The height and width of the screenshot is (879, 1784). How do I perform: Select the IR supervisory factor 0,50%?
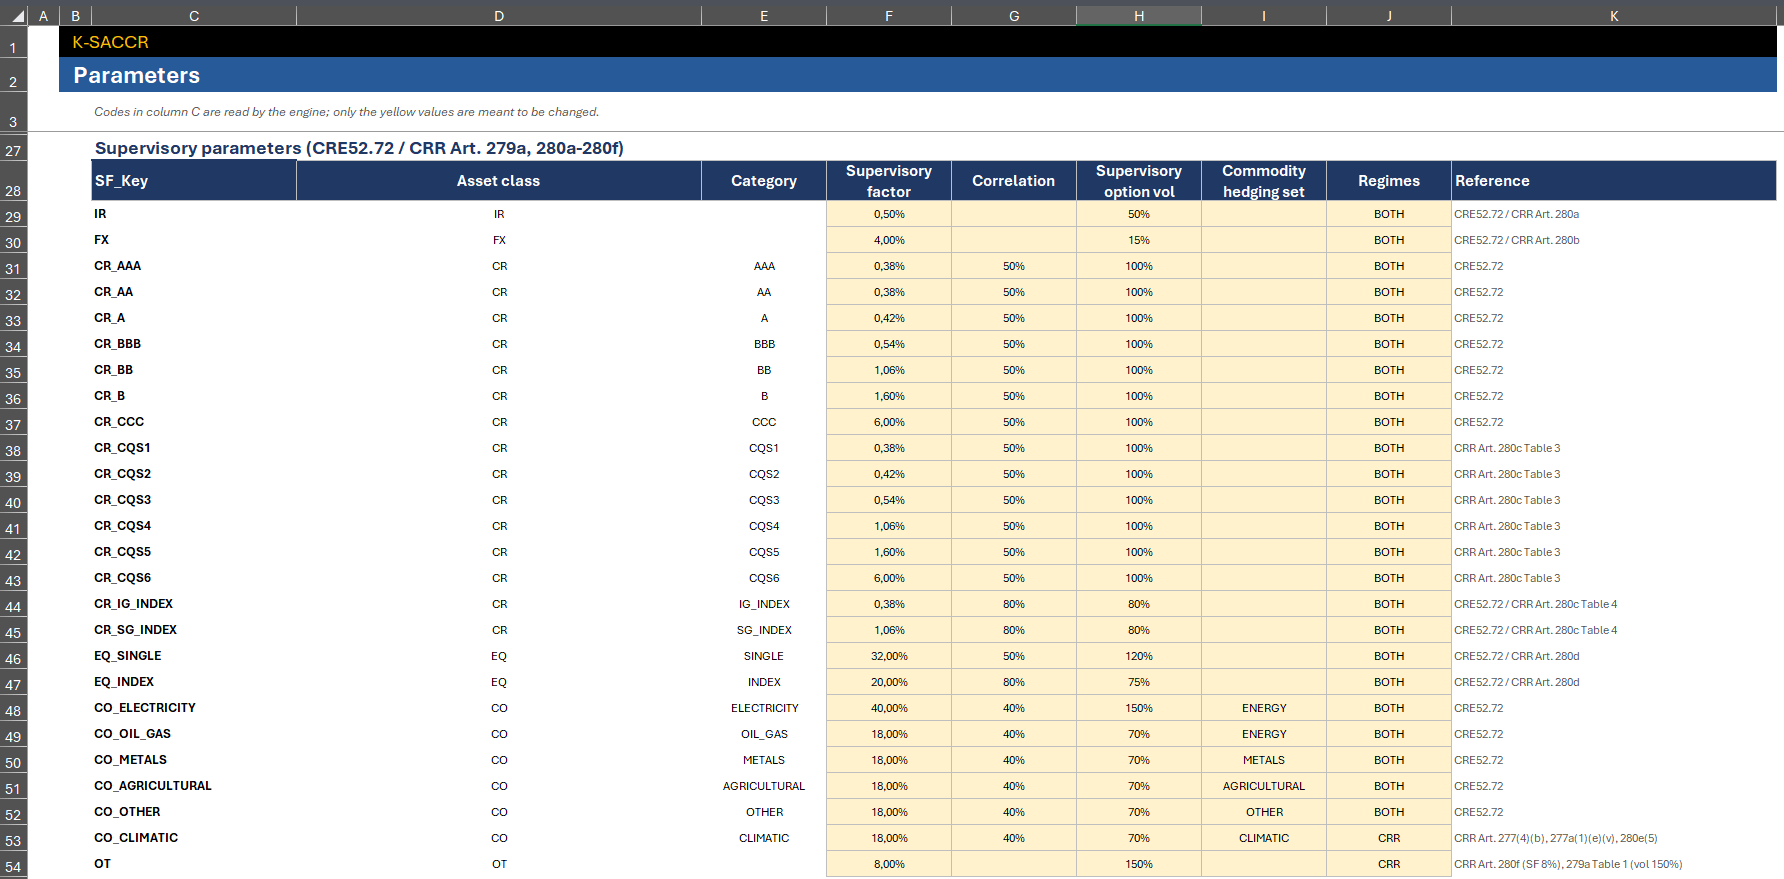pyautogui.click(x=889, y=214)
